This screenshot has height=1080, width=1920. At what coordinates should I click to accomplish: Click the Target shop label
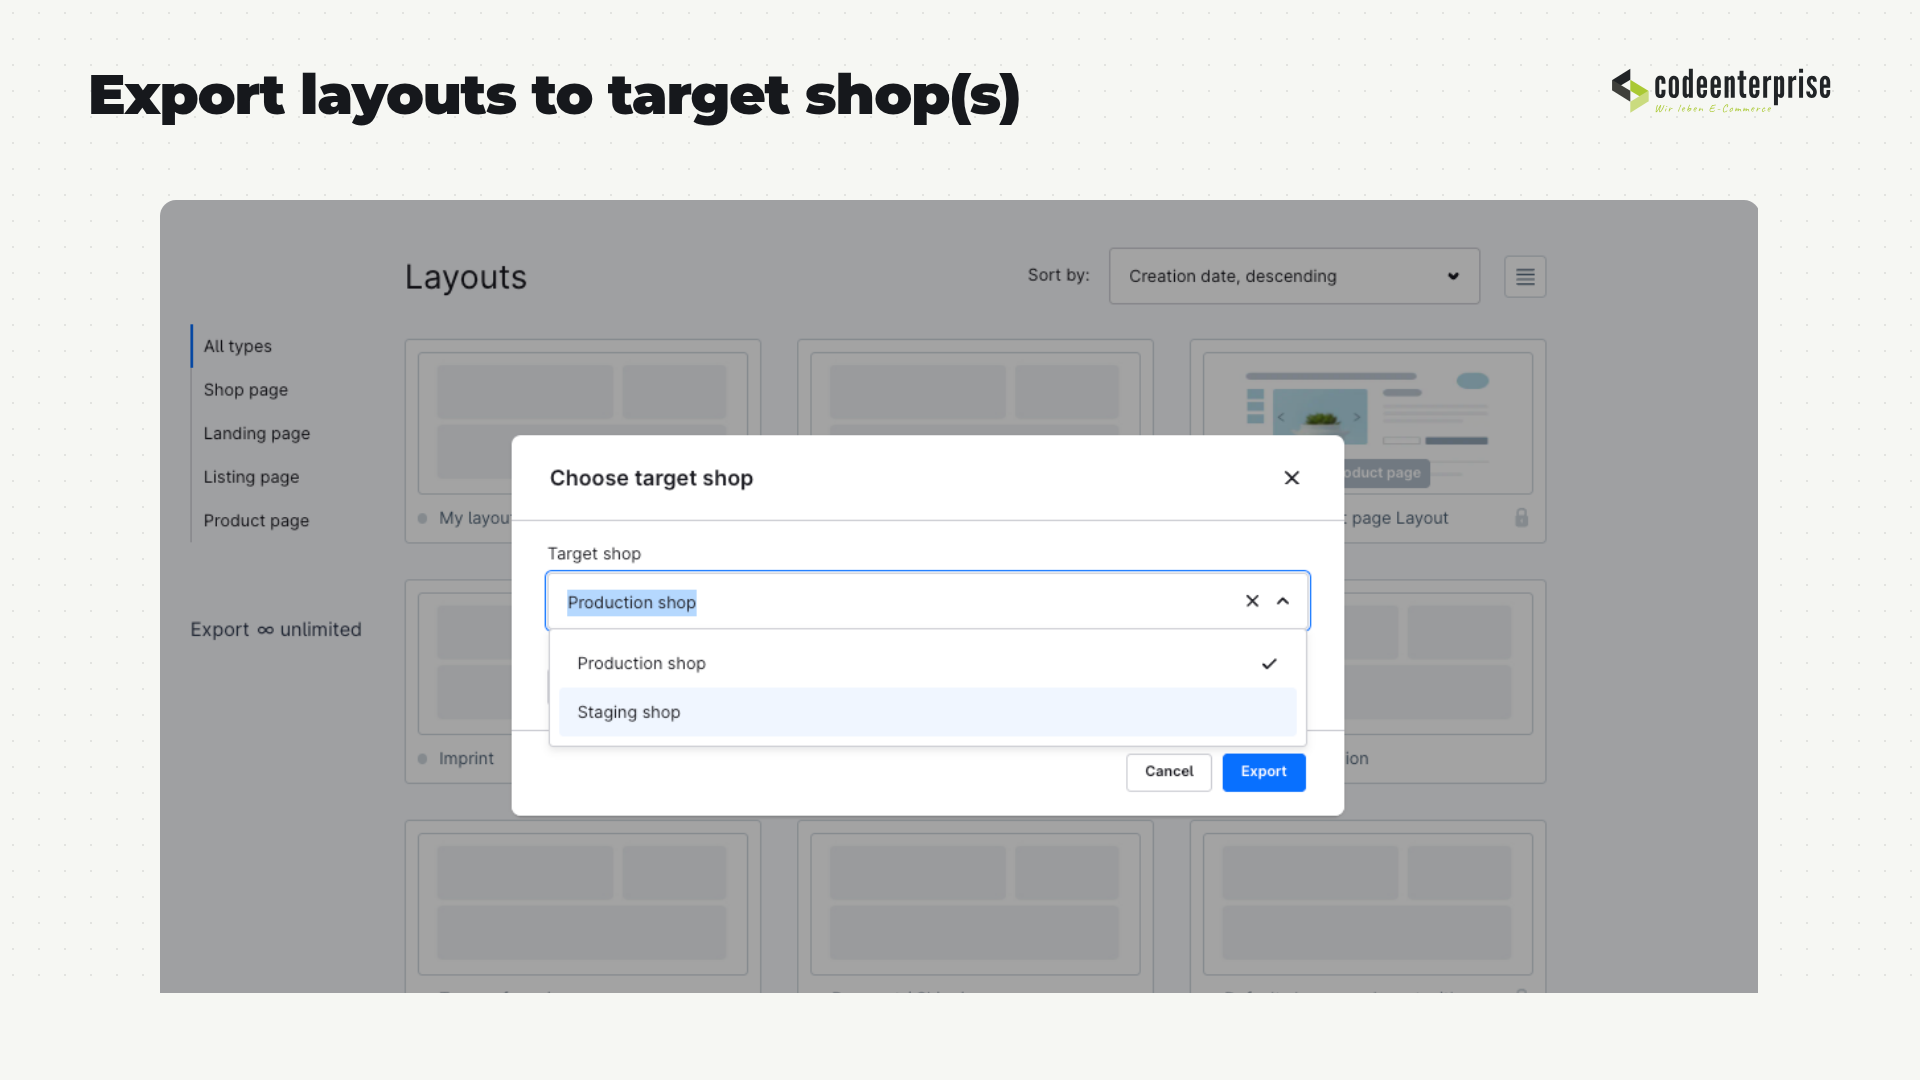[x=594, y=554]
